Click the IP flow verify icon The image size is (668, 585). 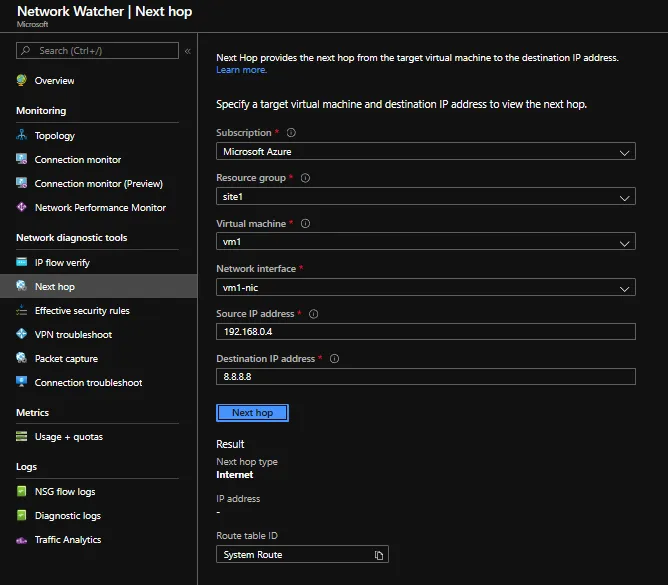(x=22, y=262)
